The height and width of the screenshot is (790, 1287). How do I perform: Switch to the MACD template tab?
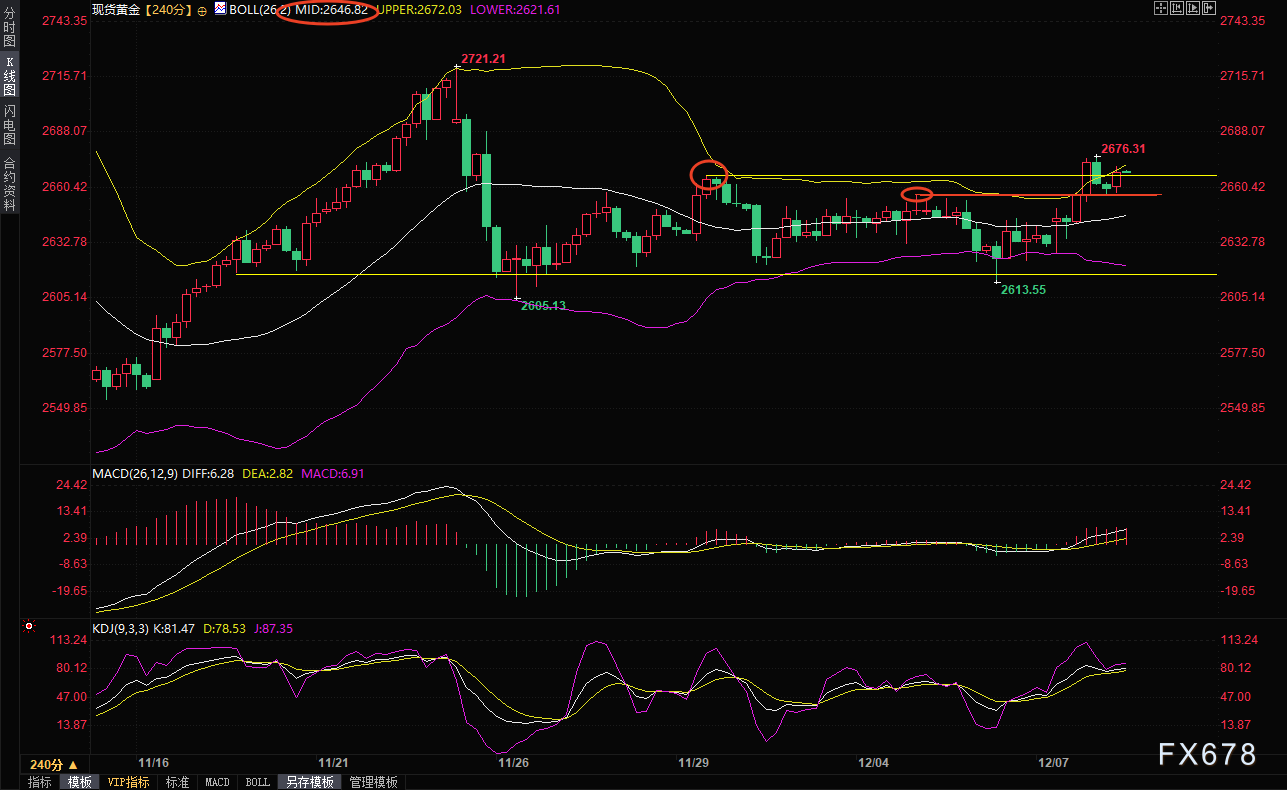tap(217, 782)
